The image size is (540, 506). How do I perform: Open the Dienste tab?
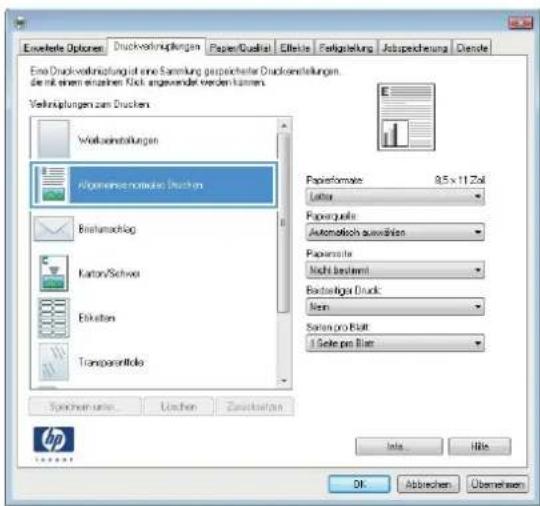472,48
